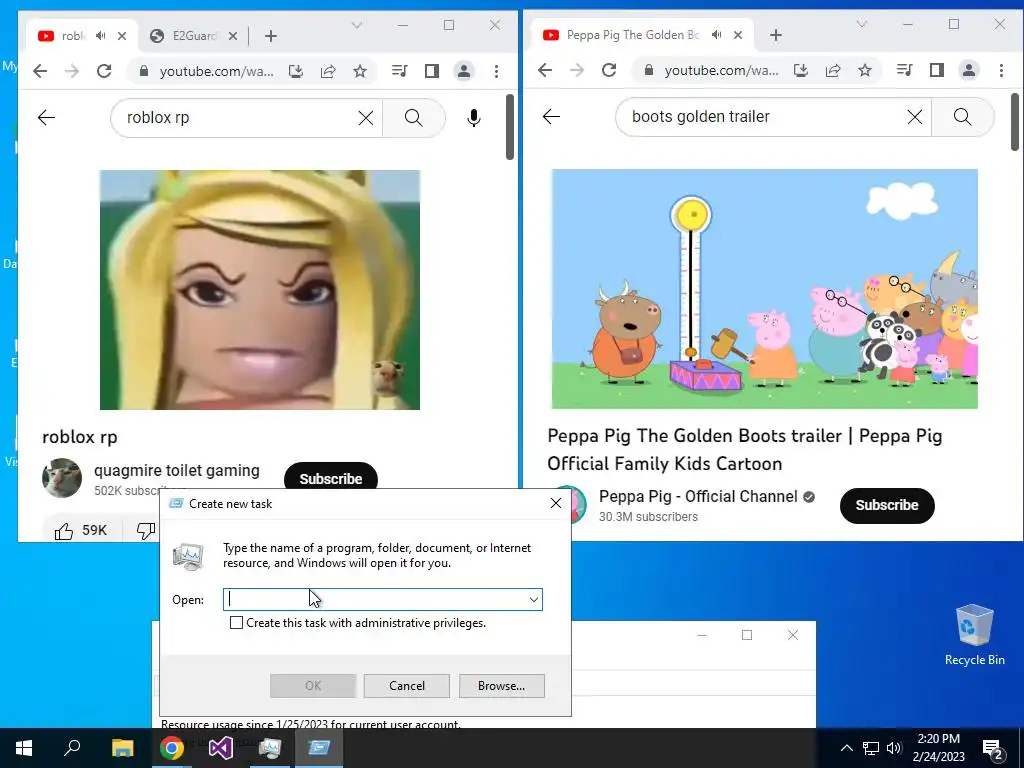Open profile icon in left Chrome window
This screenshot has height=768, width=1024.
pos(464,71)
